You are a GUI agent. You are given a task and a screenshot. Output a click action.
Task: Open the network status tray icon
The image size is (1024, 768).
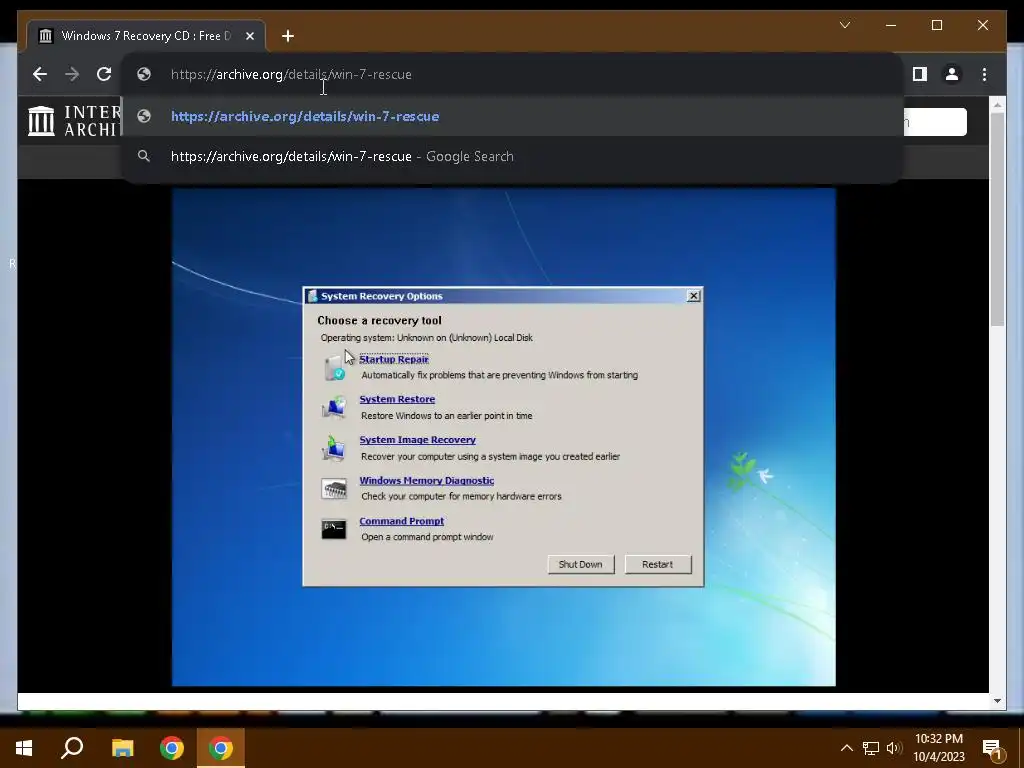(871, 748)
